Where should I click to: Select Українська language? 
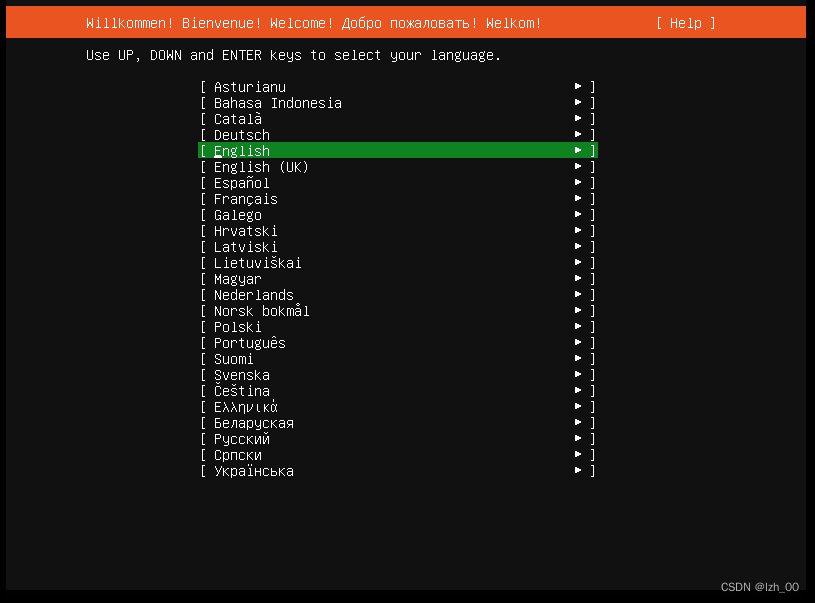tap(398, 471)
